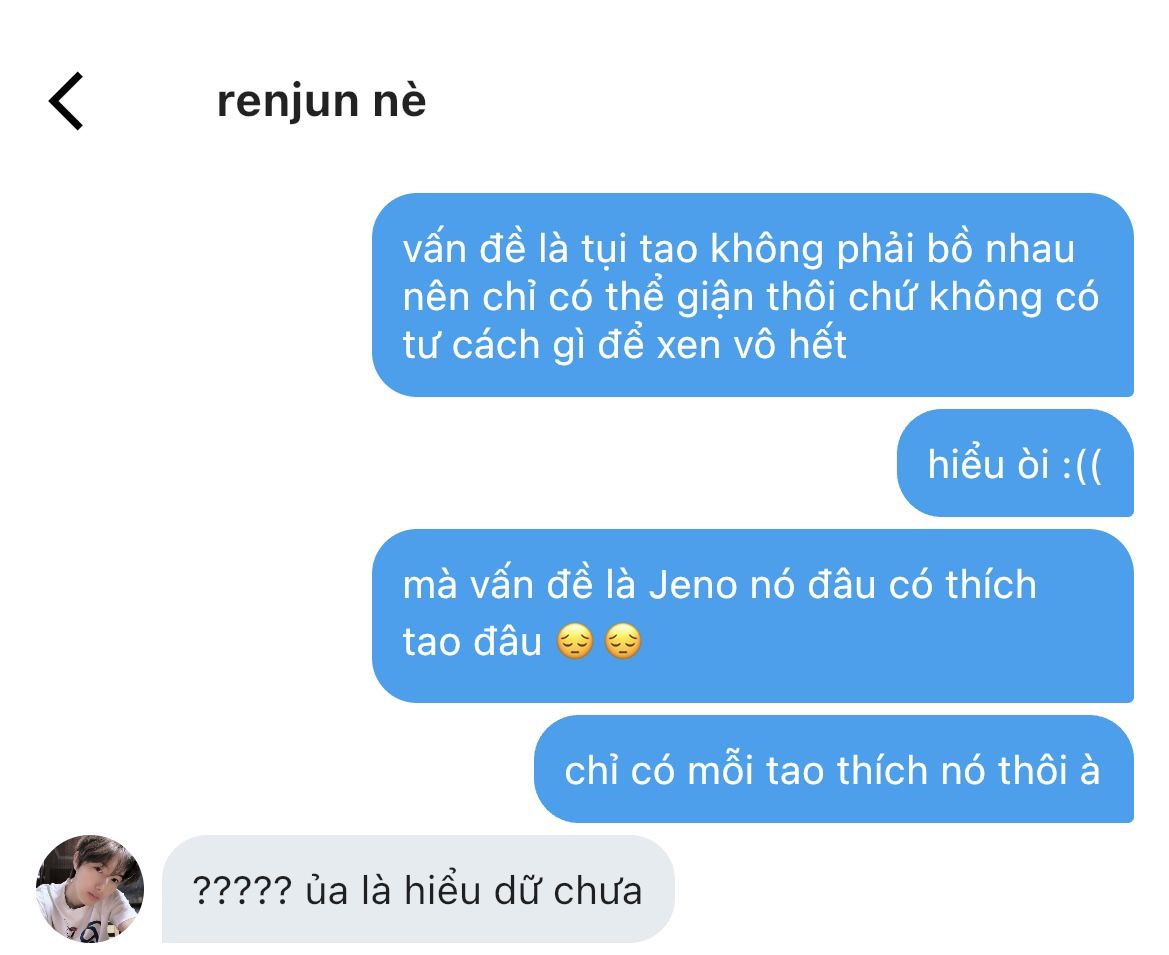Click "không phải bồ nhau" in the top bubble

click(x=892, y=249)
